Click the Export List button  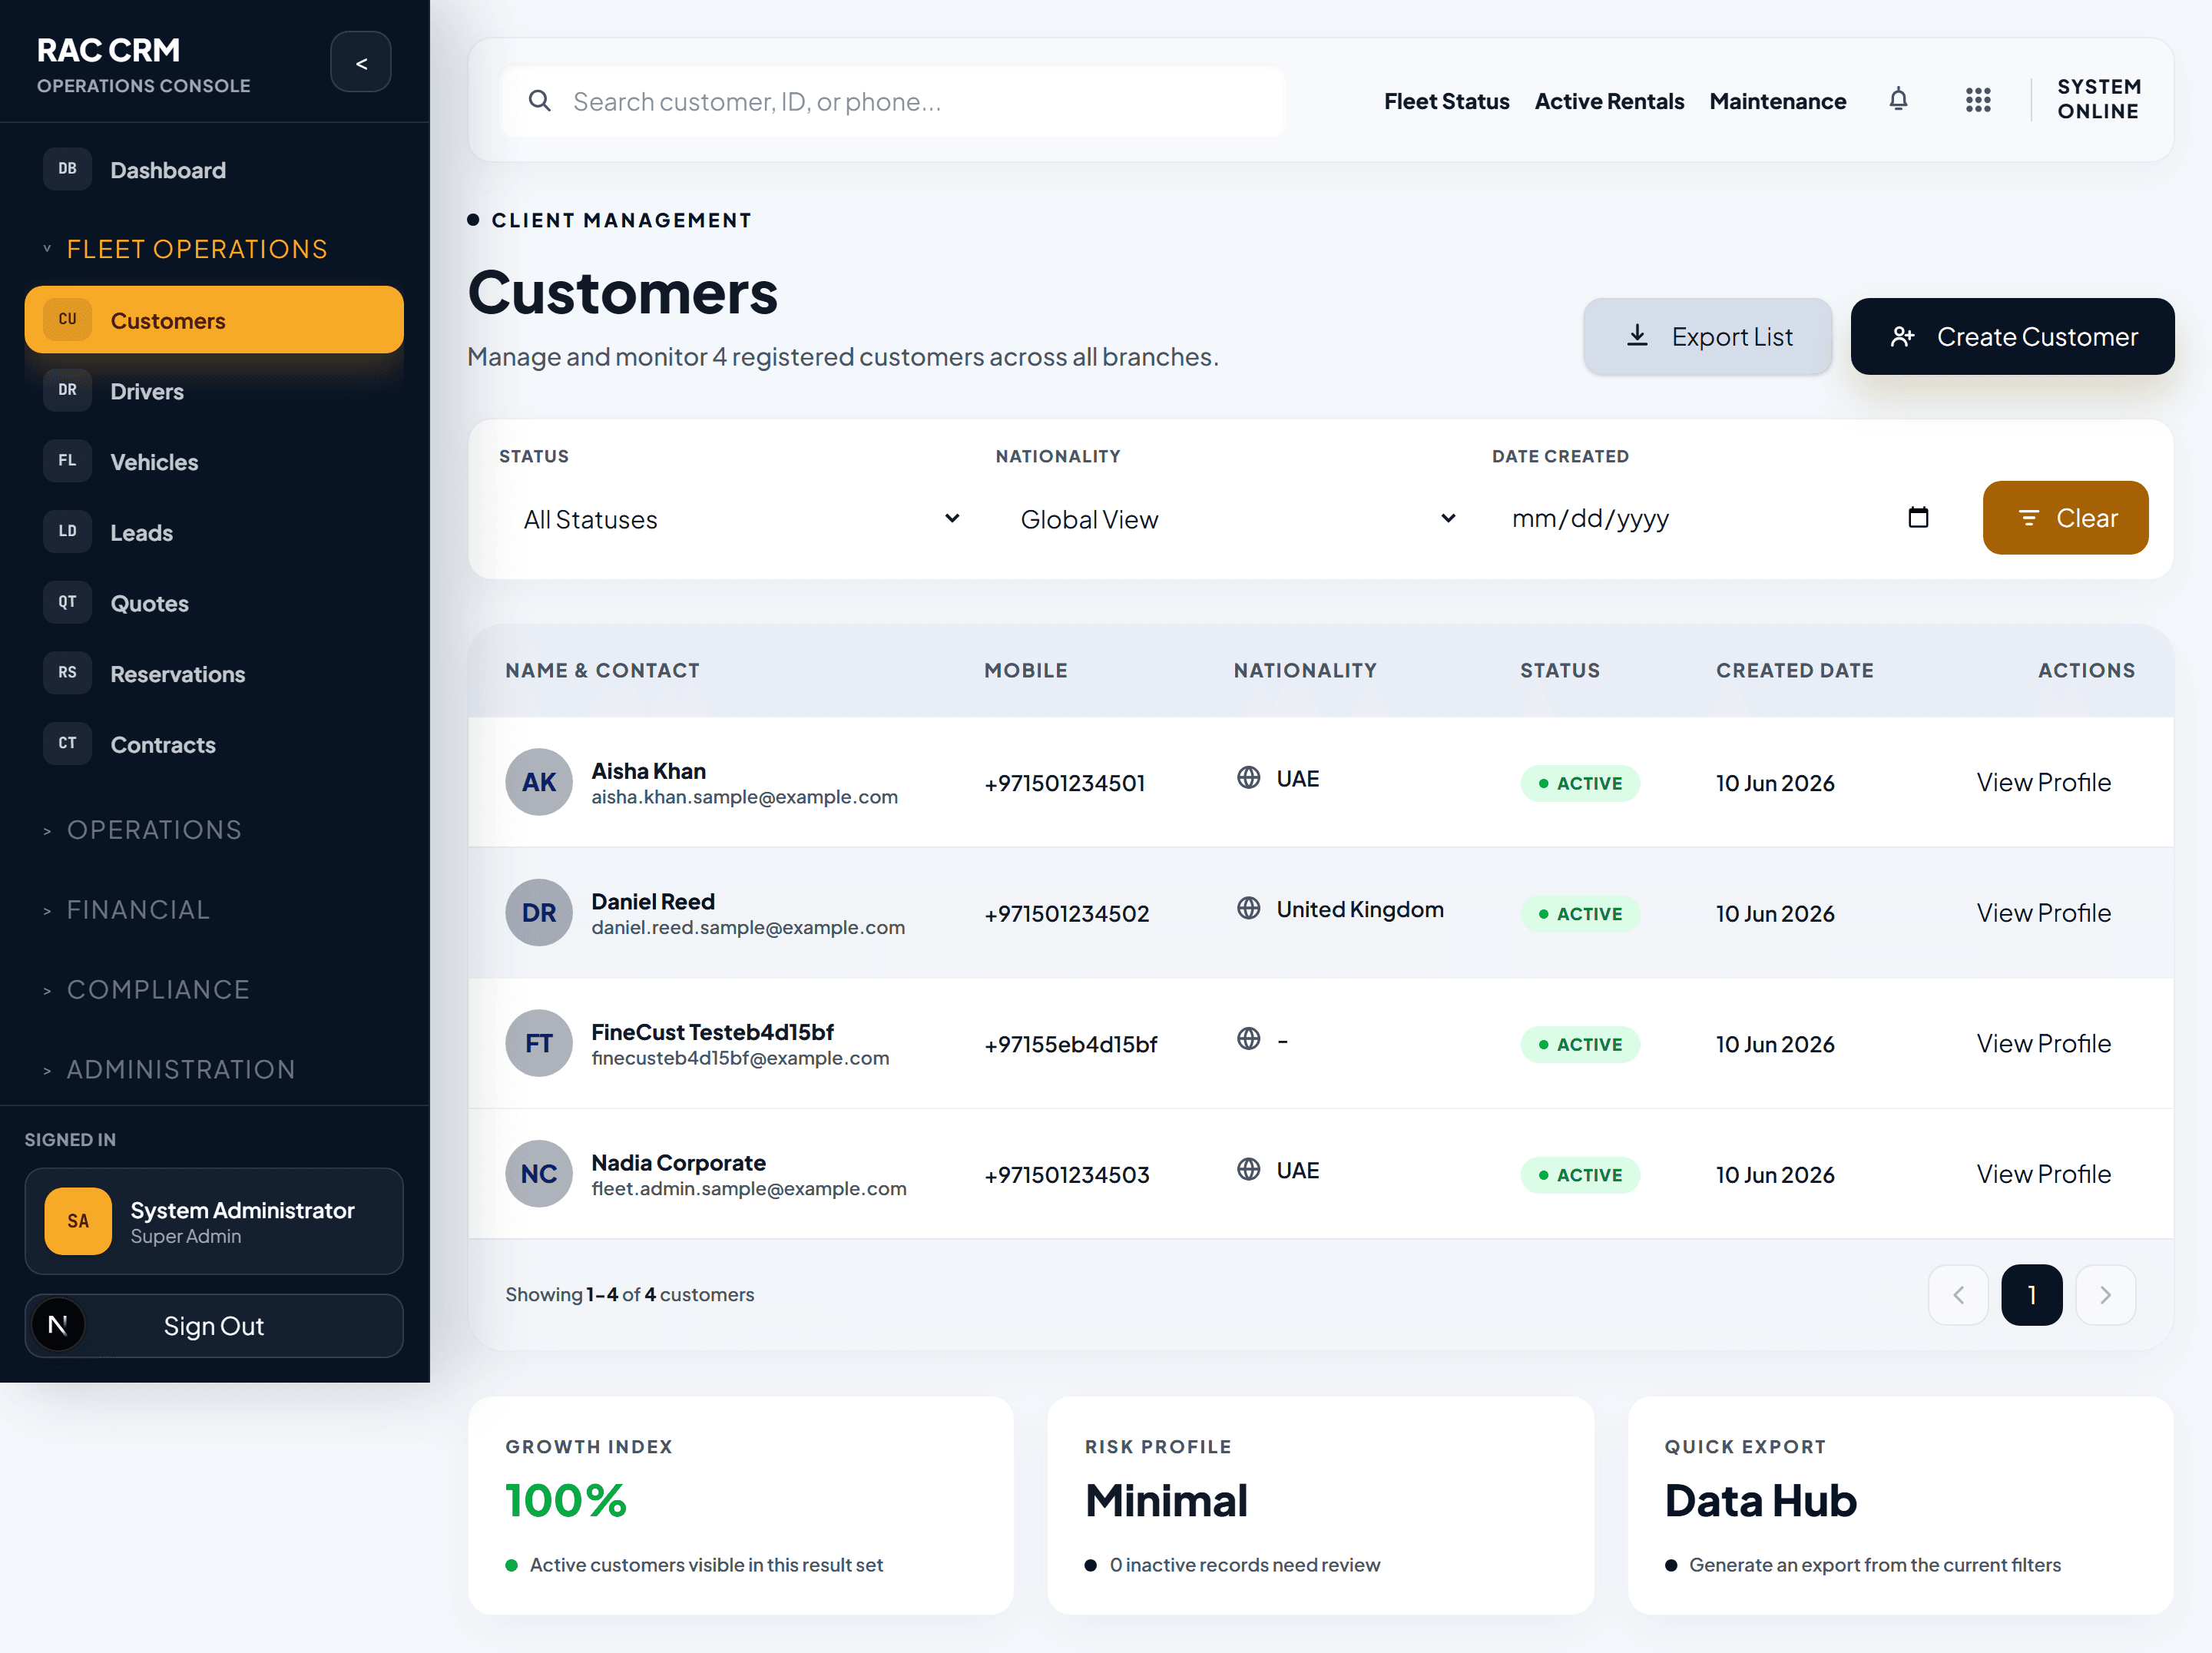tap(1707, 337)
